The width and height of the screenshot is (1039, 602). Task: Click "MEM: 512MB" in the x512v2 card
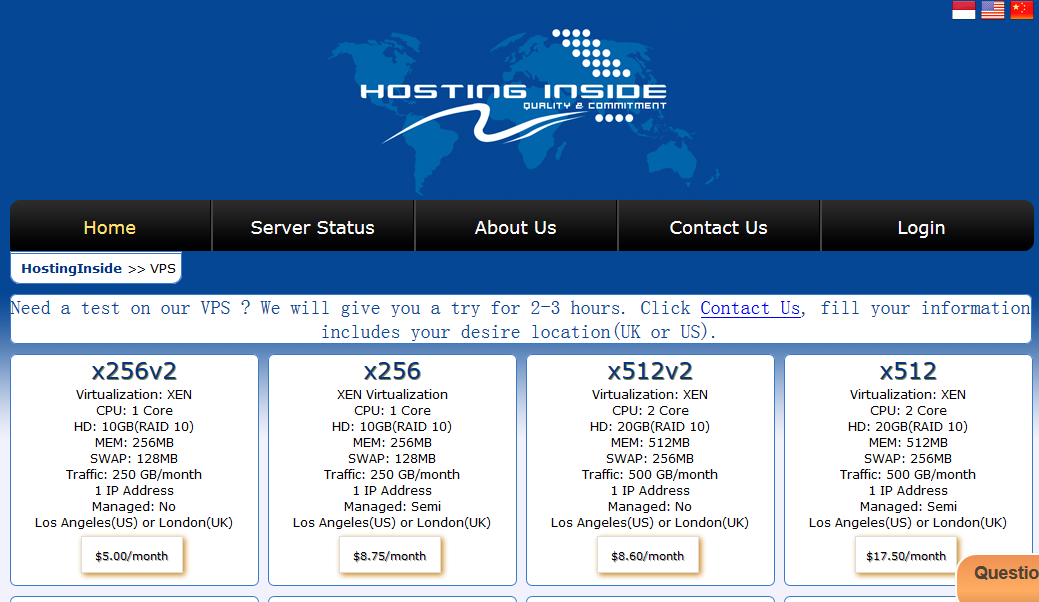click(x=650, y=442)
